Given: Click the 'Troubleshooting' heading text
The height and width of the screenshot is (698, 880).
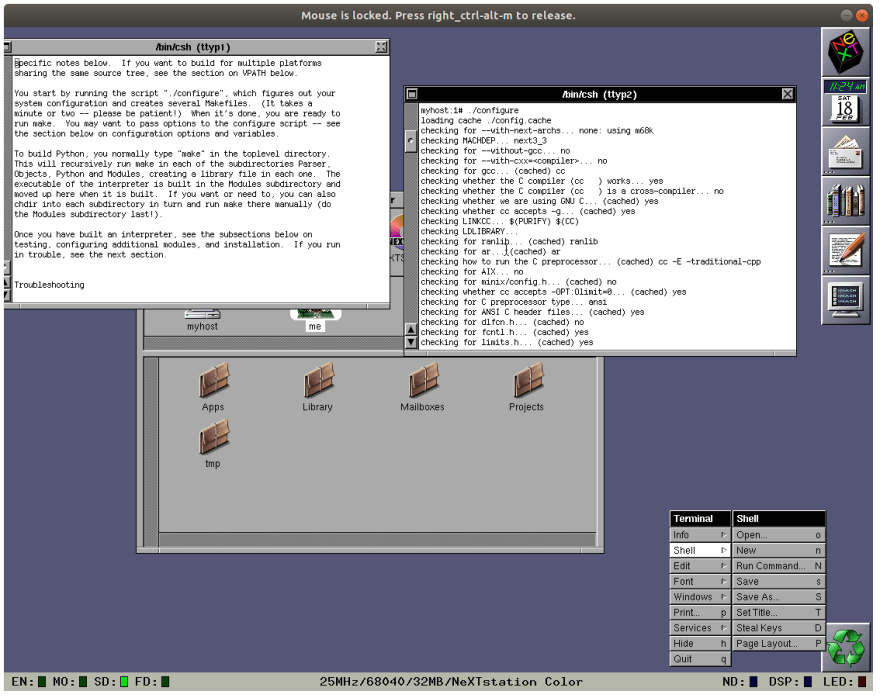Looking at the screenshot, I should pos(49,285).
